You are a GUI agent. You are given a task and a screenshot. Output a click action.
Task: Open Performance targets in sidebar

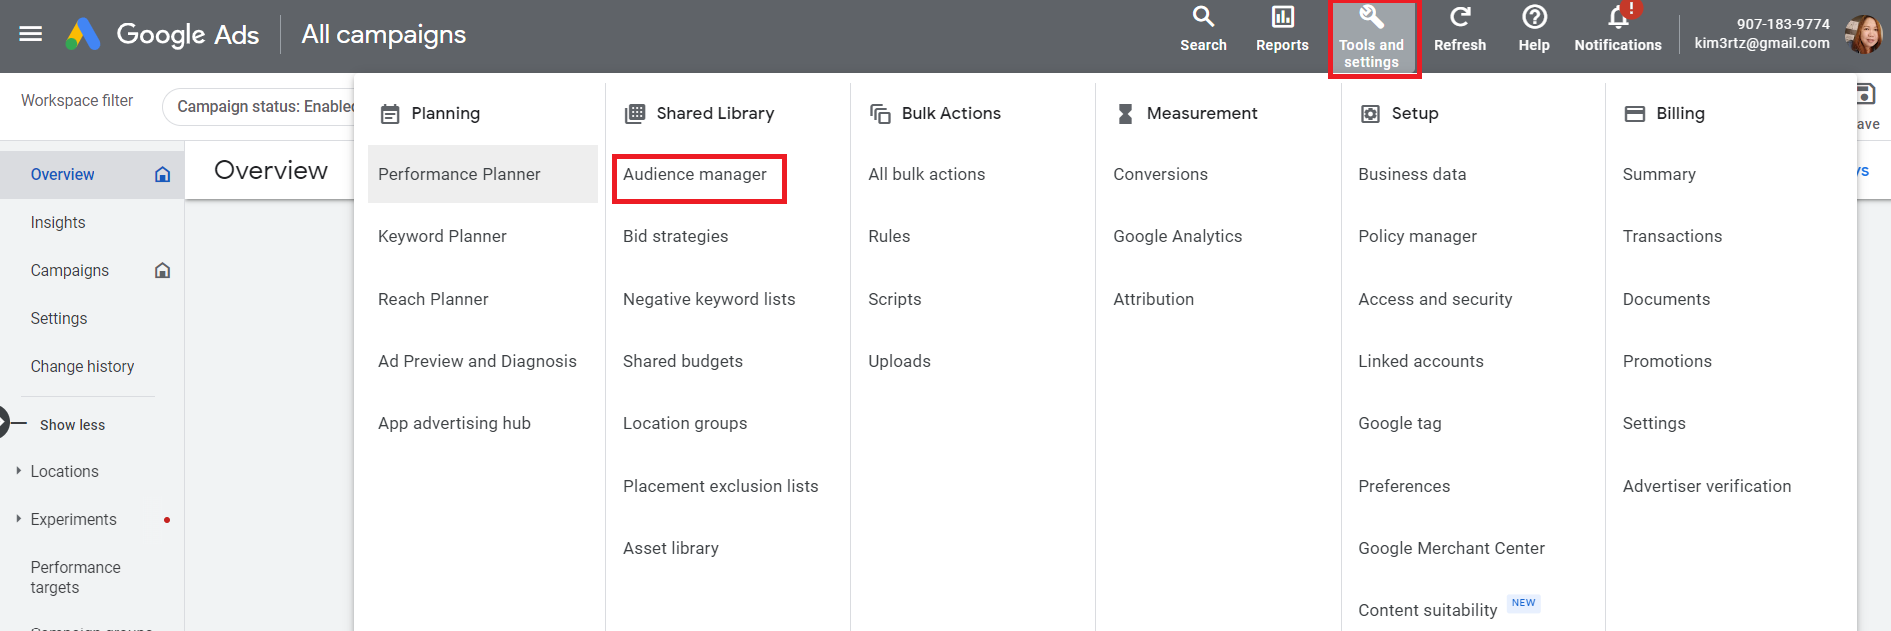75,578
